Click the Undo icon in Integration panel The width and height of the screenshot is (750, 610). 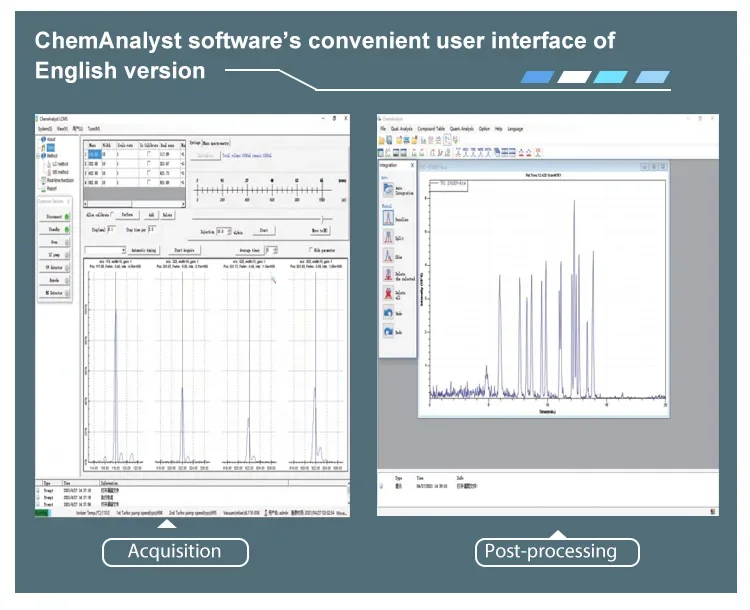coord(388,313)
